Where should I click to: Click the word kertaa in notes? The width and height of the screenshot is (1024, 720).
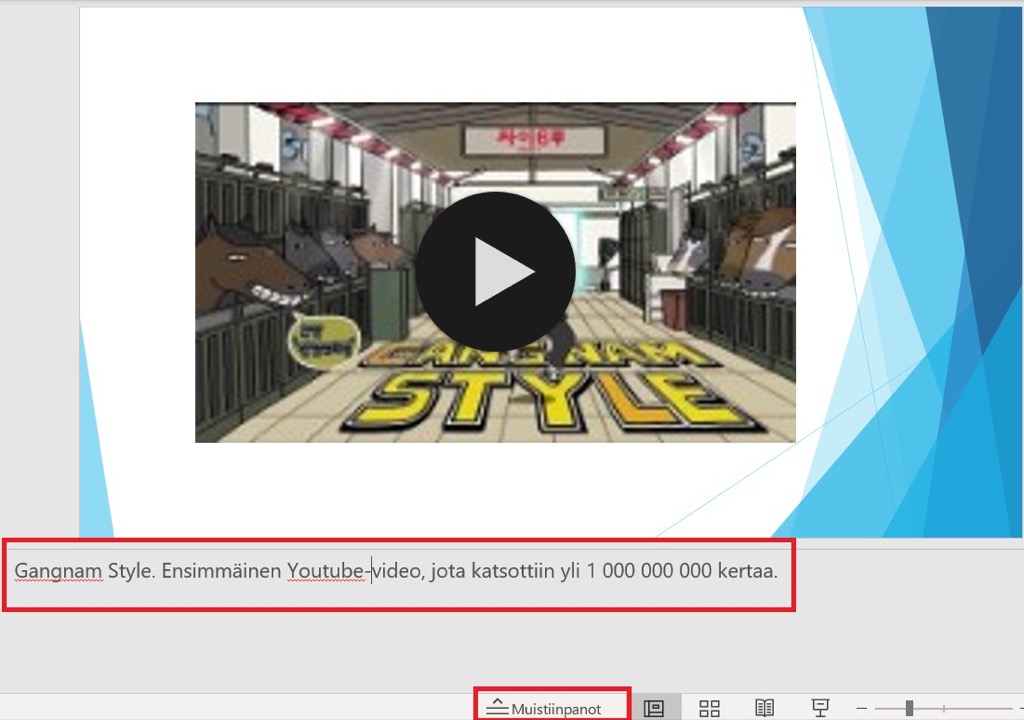coord(747,571)
